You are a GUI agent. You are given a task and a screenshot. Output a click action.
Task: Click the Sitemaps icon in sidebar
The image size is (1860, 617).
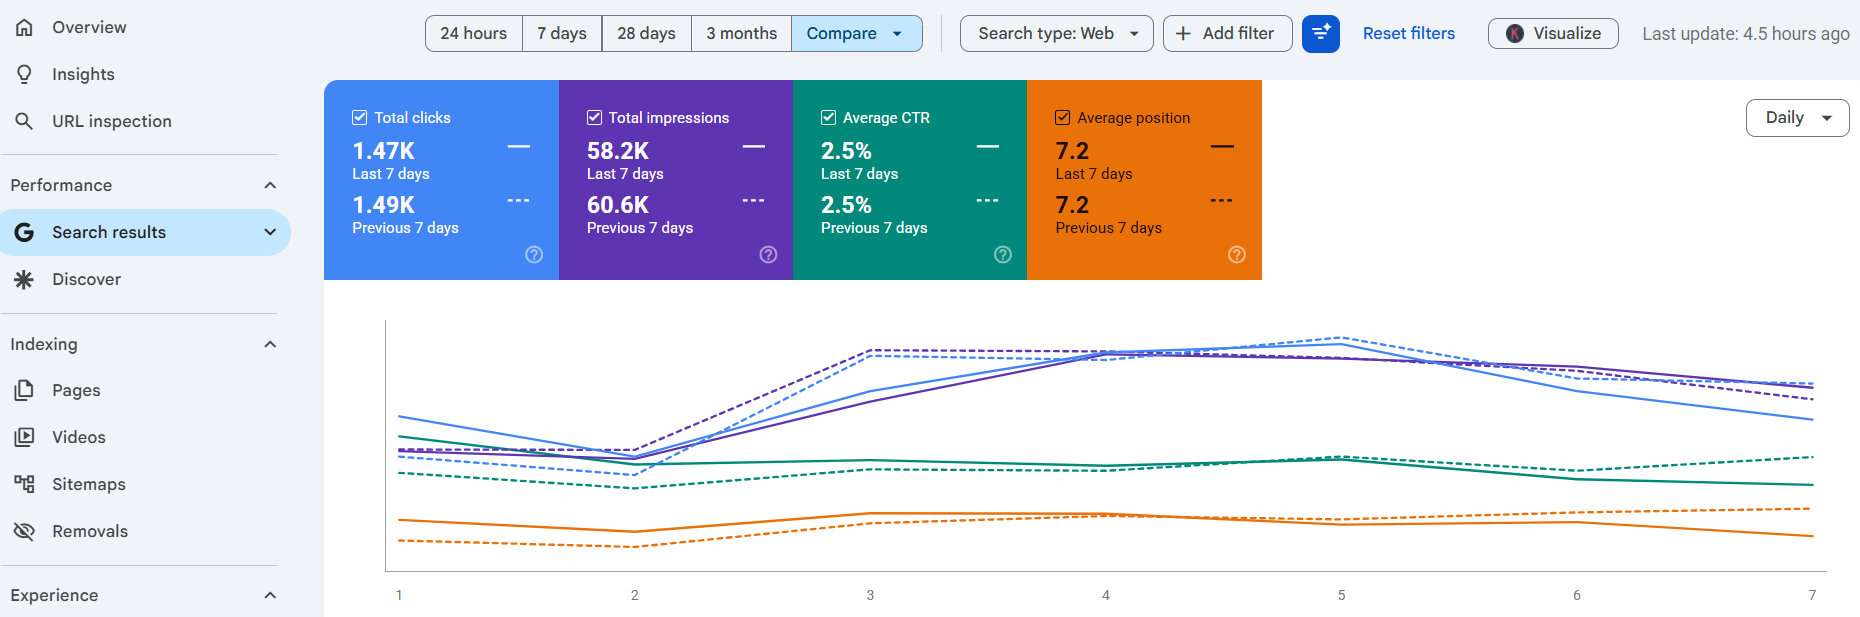click(x=24, y=484)
